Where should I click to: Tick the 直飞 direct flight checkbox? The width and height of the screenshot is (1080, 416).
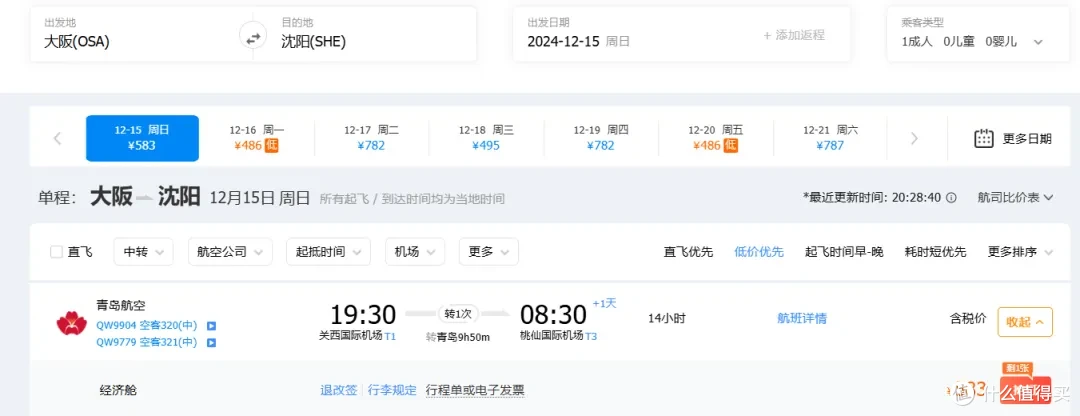pos(56,252)
